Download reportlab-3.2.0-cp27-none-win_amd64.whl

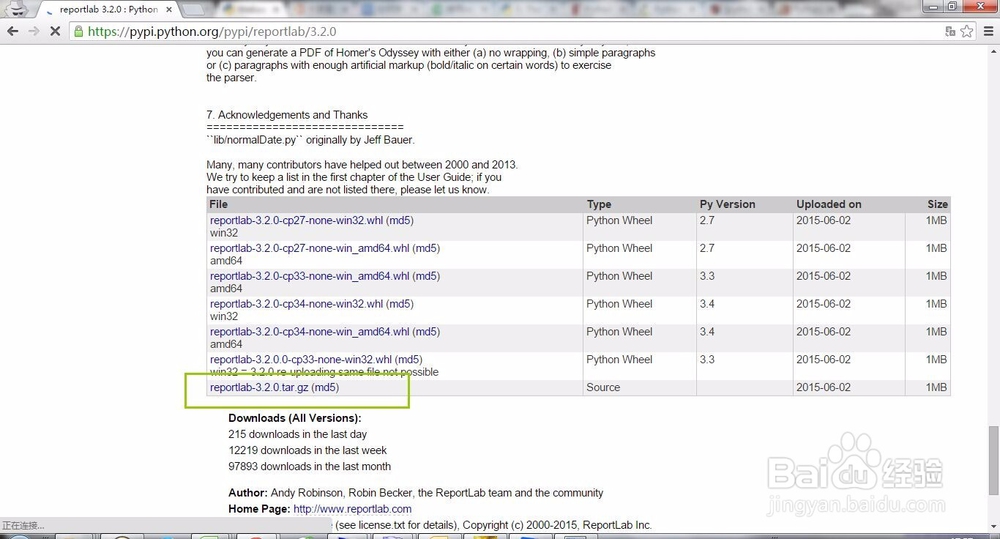[x=309, y=248]
